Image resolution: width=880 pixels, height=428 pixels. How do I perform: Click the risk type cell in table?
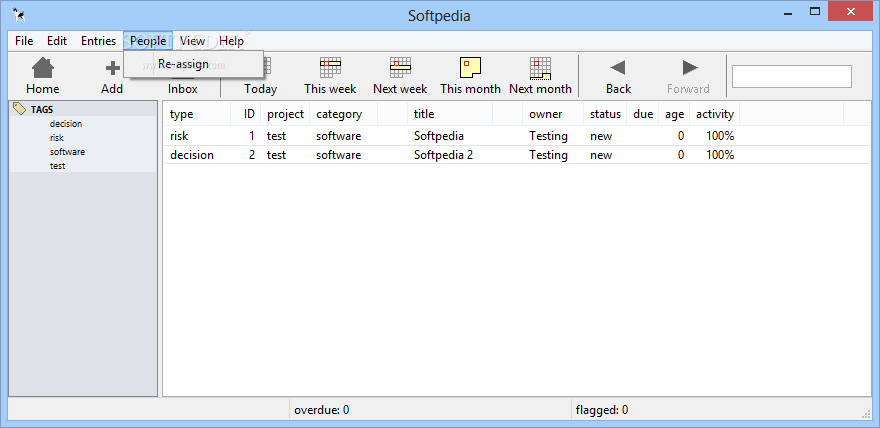(179, 136)
